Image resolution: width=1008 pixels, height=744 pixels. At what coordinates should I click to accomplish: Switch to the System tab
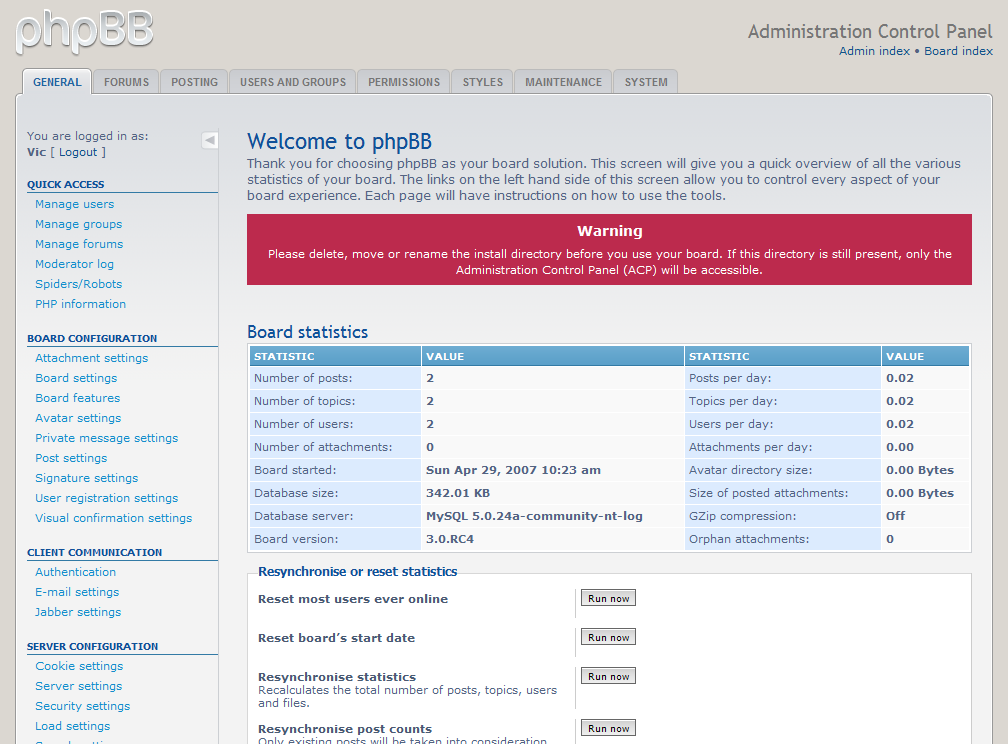pos(646,82)
